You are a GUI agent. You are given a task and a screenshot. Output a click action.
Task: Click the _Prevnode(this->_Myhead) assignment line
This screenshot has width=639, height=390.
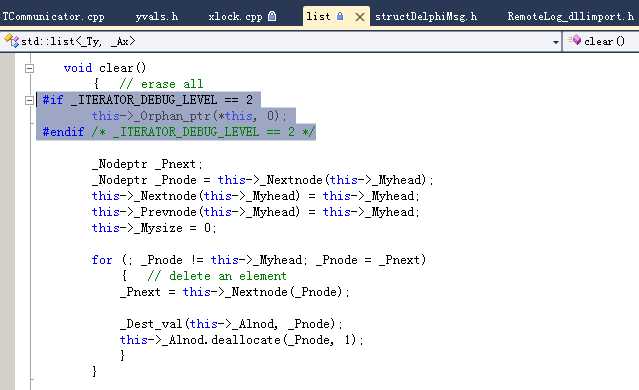tap(256, 212)
